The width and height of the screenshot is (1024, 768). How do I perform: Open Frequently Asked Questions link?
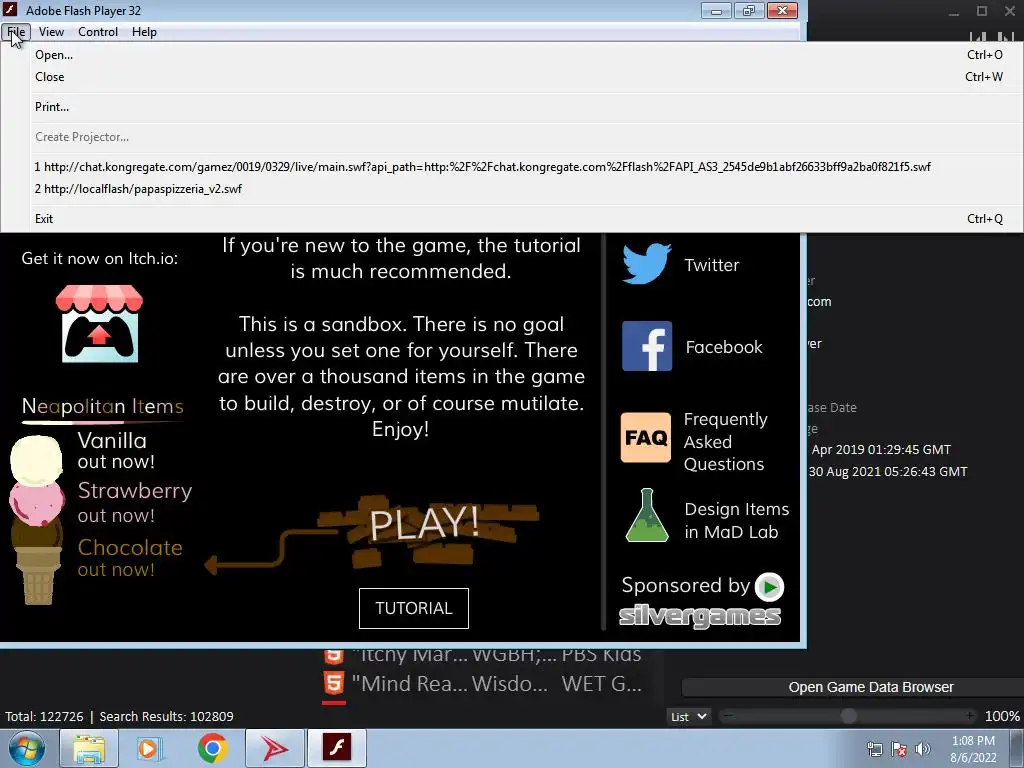(725, 441)
